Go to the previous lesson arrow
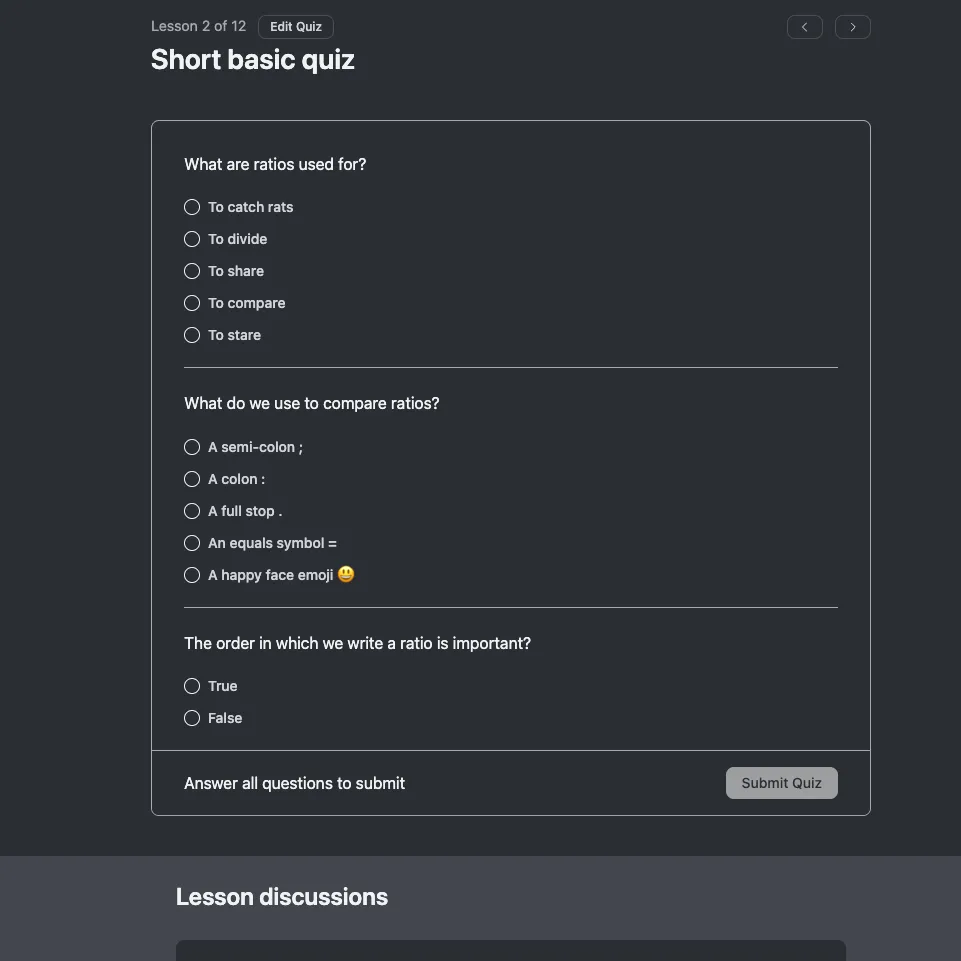The height and width of the screenshot is (961, 961). [x=804, y=27]
